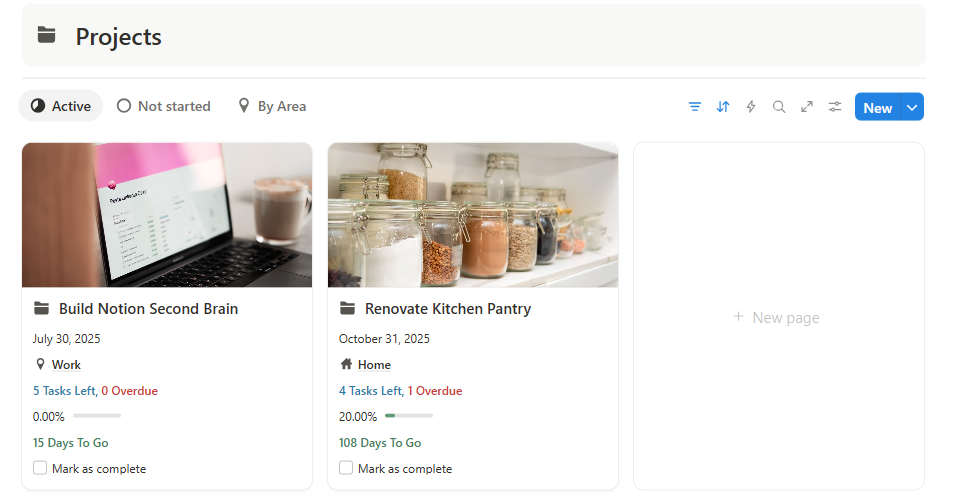954x503 pixels.
Task: Open the Build Notion Second Brain title
Action: [148, 309]
